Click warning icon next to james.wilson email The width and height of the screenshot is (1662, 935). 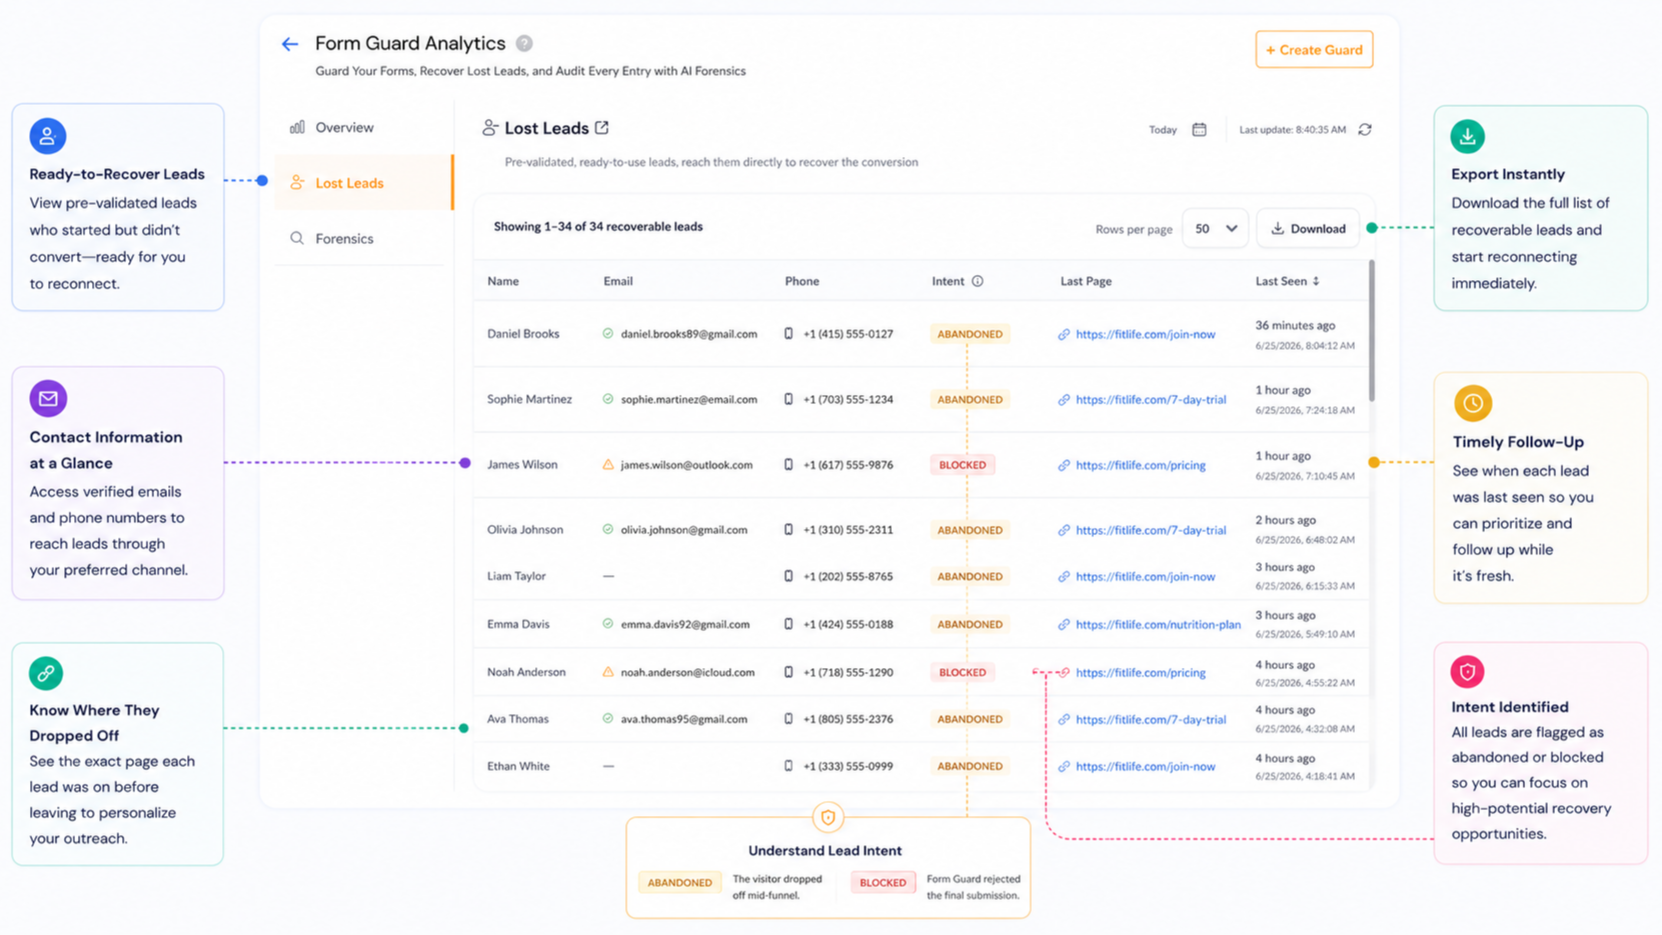[608, 464]
